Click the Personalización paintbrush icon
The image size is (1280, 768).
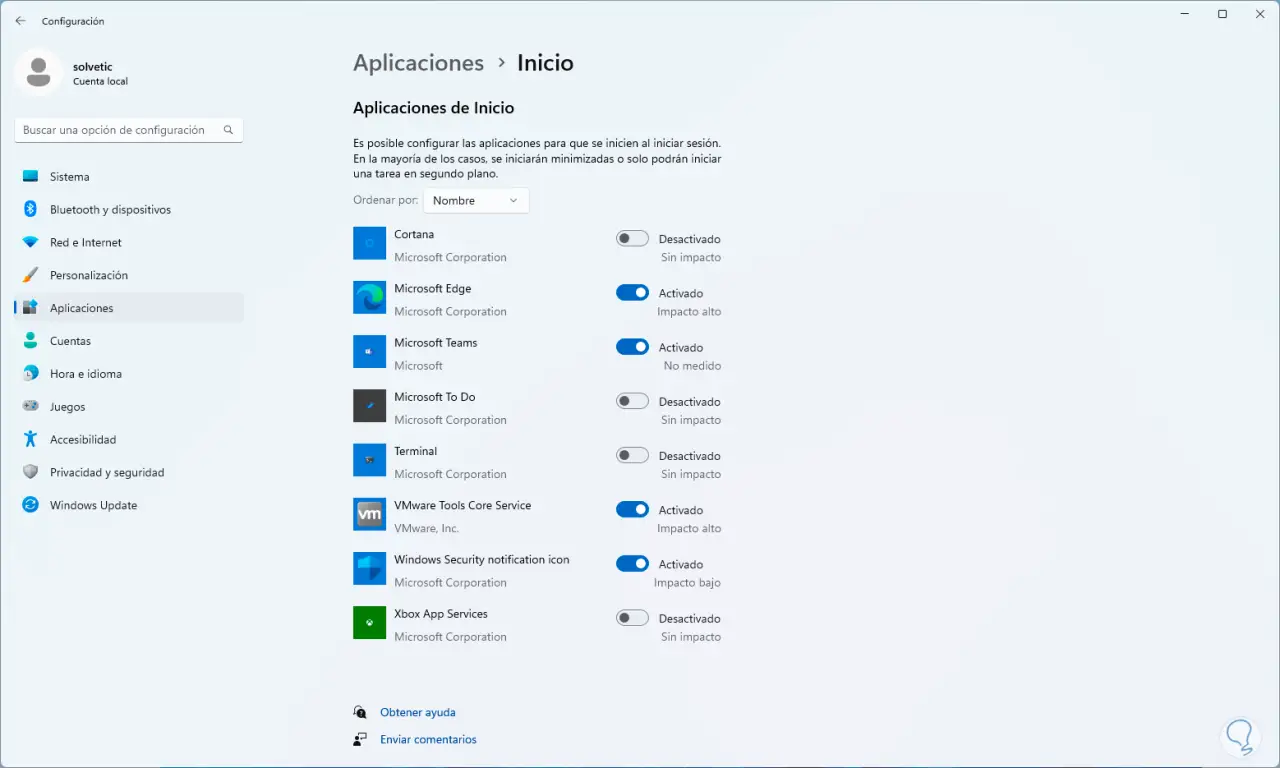(x=30, y=275)
